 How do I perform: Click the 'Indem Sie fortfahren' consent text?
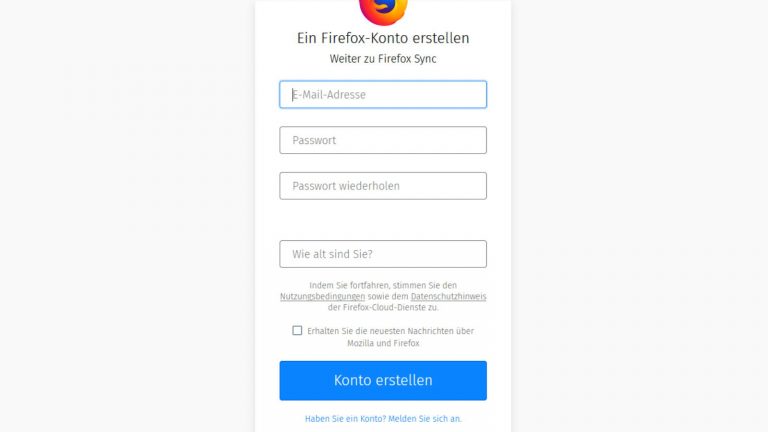pyautogui.click(x=383, y=286)
